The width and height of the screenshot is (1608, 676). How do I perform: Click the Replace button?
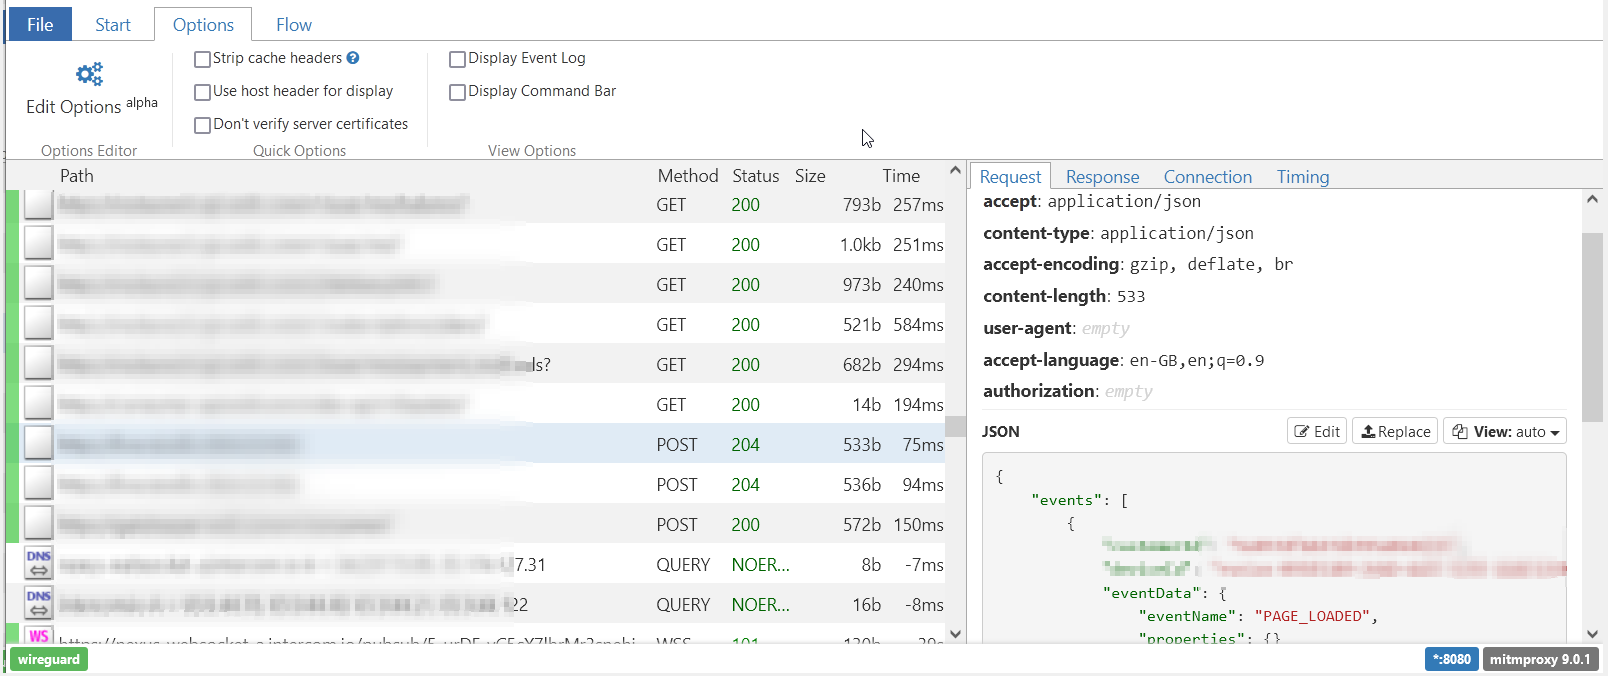1395,431
